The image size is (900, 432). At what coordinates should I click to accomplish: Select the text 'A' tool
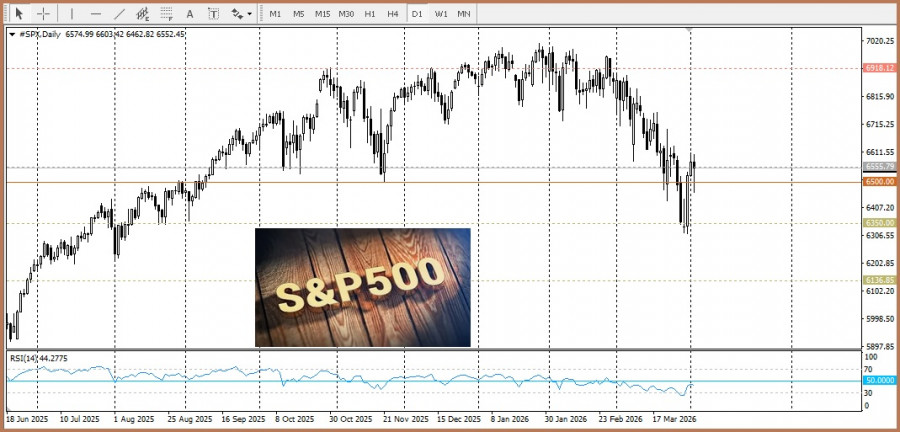pos(190,13)
